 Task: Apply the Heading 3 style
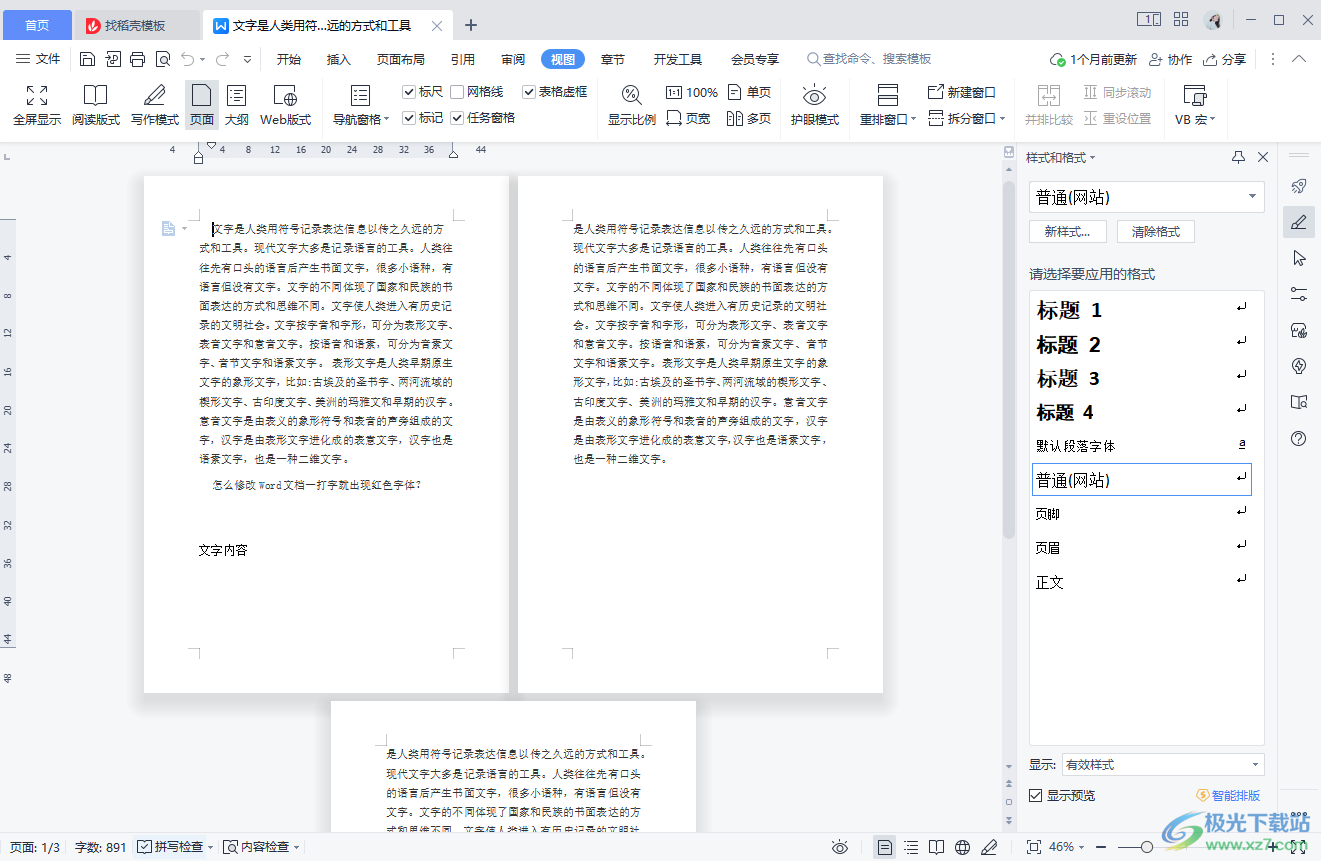[1142, 378]
